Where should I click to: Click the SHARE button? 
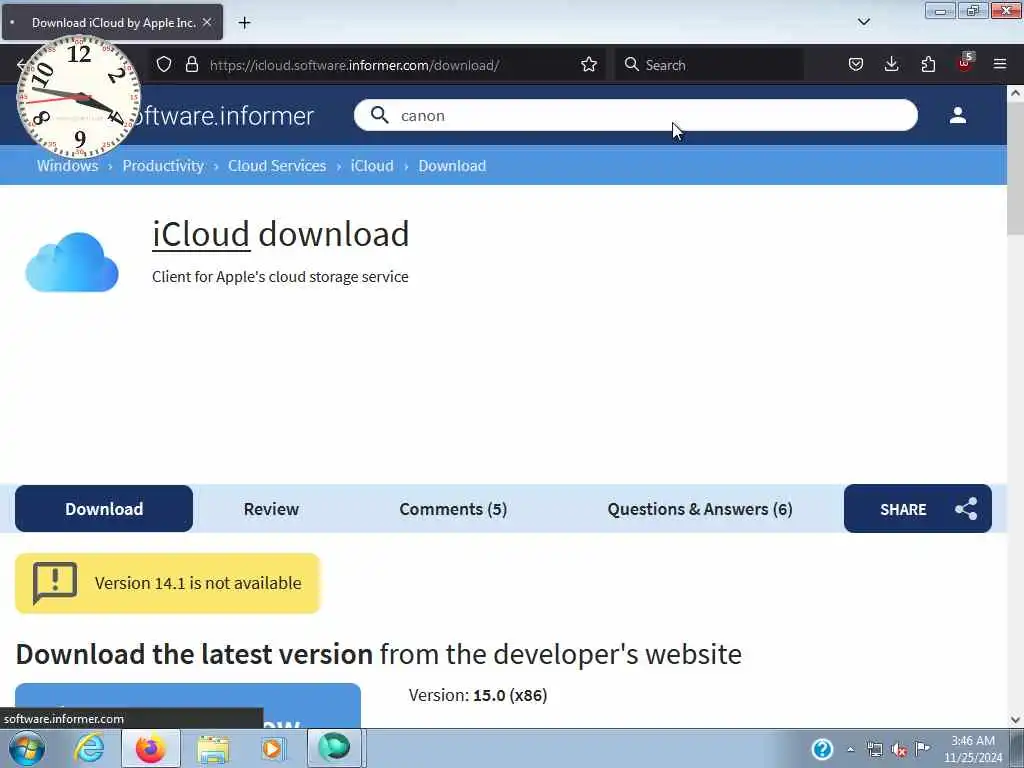tap(918, 509)
